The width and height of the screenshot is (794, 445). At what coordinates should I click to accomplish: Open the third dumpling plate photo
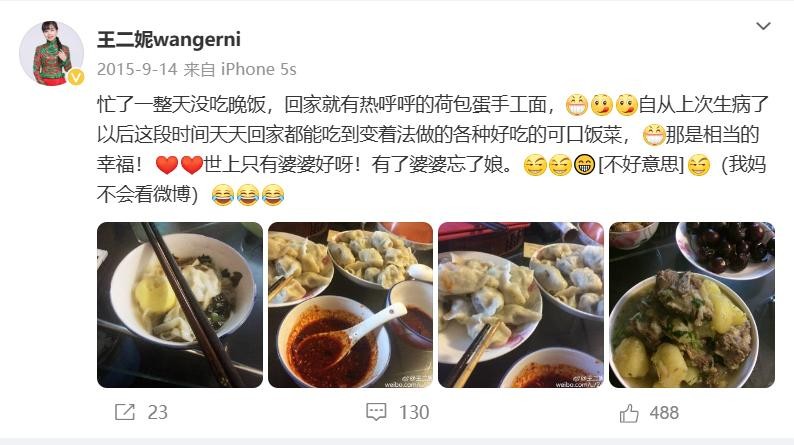click(521, 305)
